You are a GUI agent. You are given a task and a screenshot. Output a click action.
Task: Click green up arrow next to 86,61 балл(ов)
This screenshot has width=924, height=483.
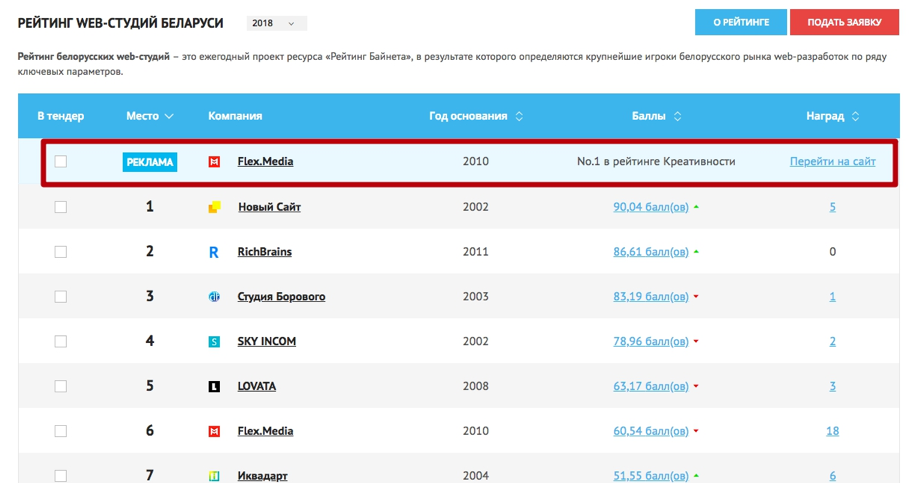(696, 252)
